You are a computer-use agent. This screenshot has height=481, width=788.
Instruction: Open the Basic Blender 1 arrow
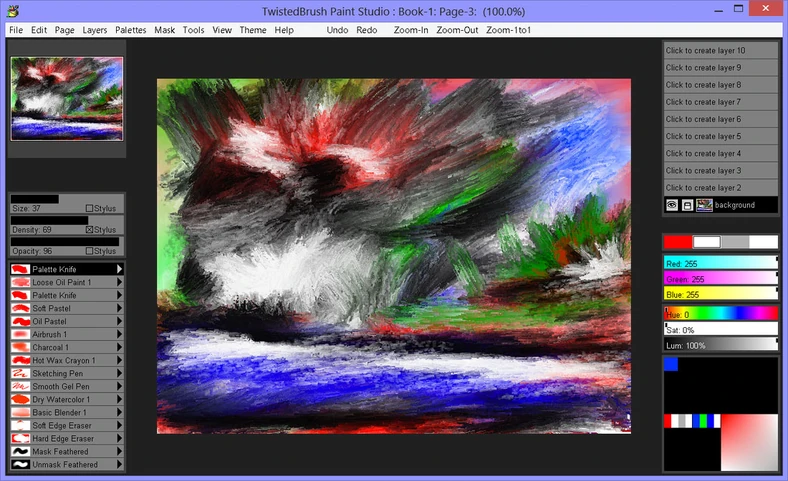pos(120,412)
